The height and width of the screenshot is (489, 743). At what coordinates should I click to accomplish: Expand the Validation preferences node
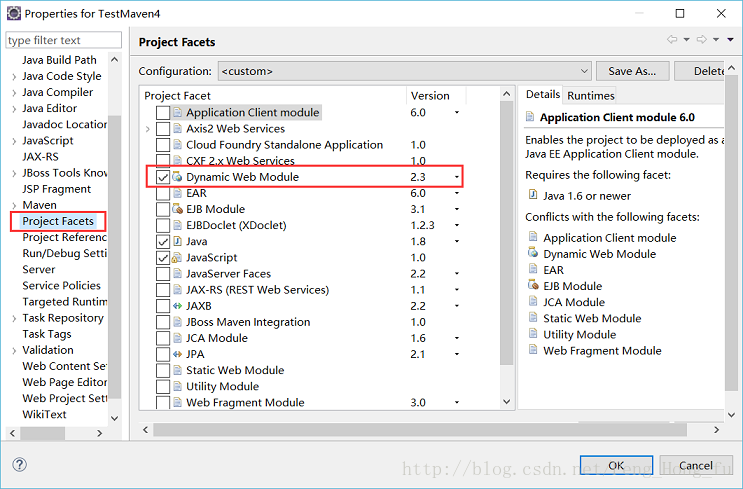click(x=14, y=351)
